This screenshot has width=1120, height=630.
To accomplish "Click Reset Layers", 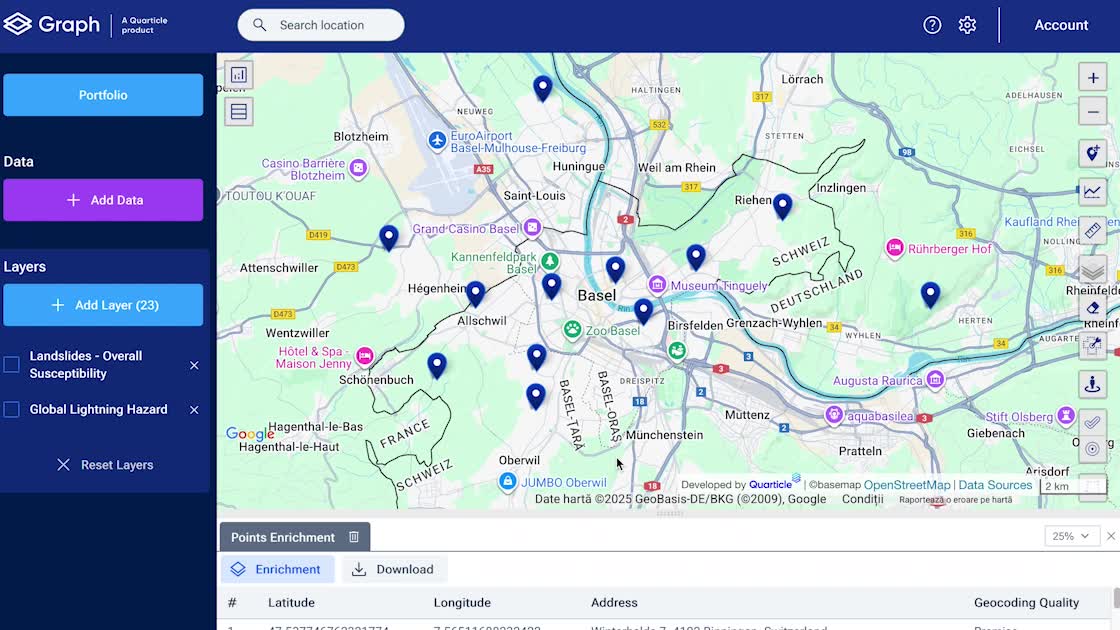I will coord(105,464).
